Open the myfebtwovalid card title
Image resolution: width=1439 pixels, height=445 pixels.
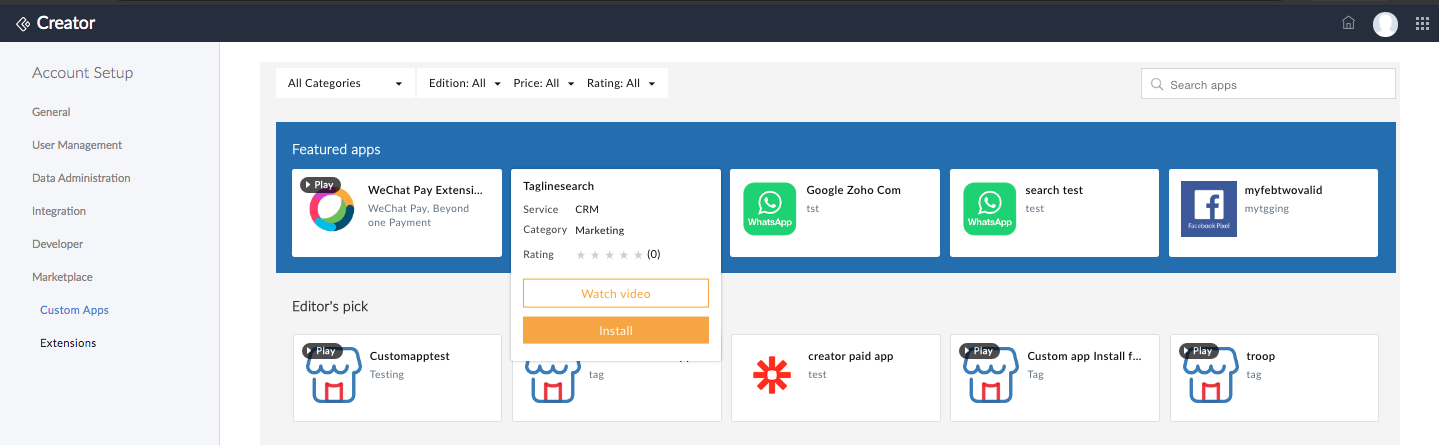tap(1284, 190)
